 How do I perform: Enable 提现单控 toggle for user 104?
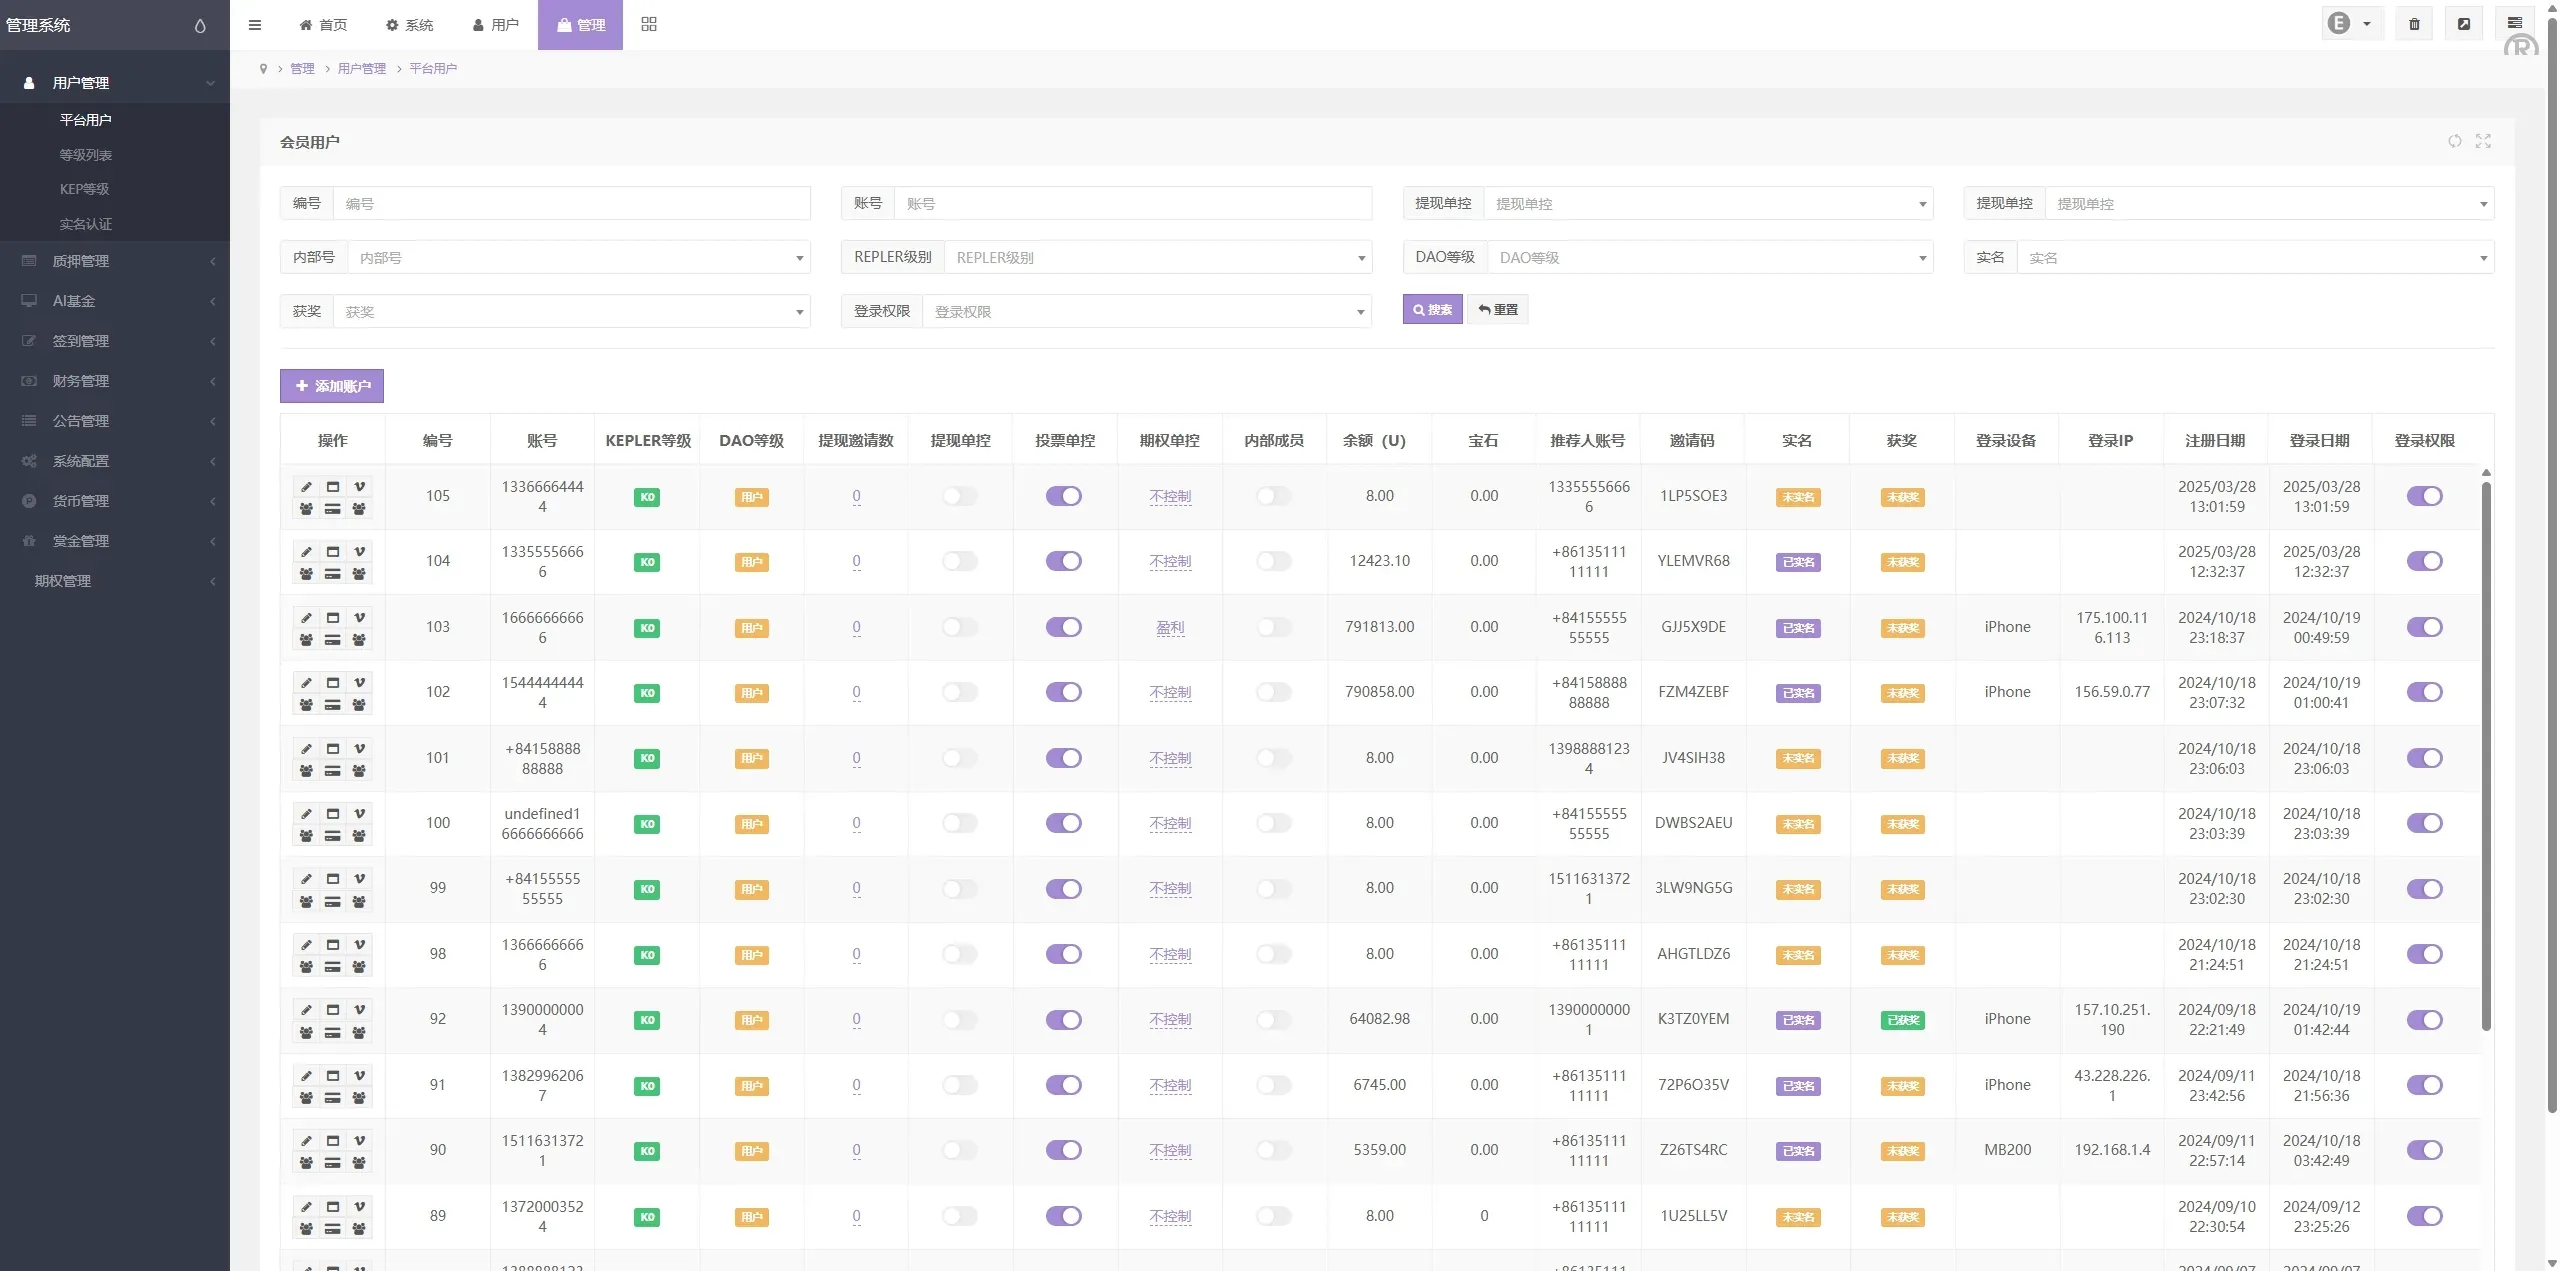coord(960,561)
